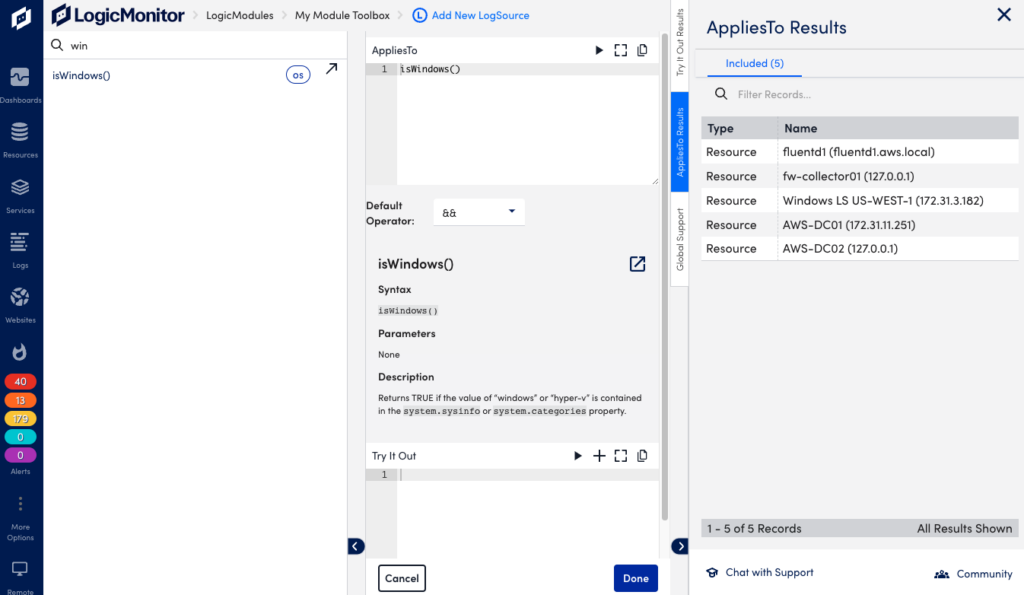Switch to Try It Out Results tab
1024x595 pixels.
coord(680,45)
